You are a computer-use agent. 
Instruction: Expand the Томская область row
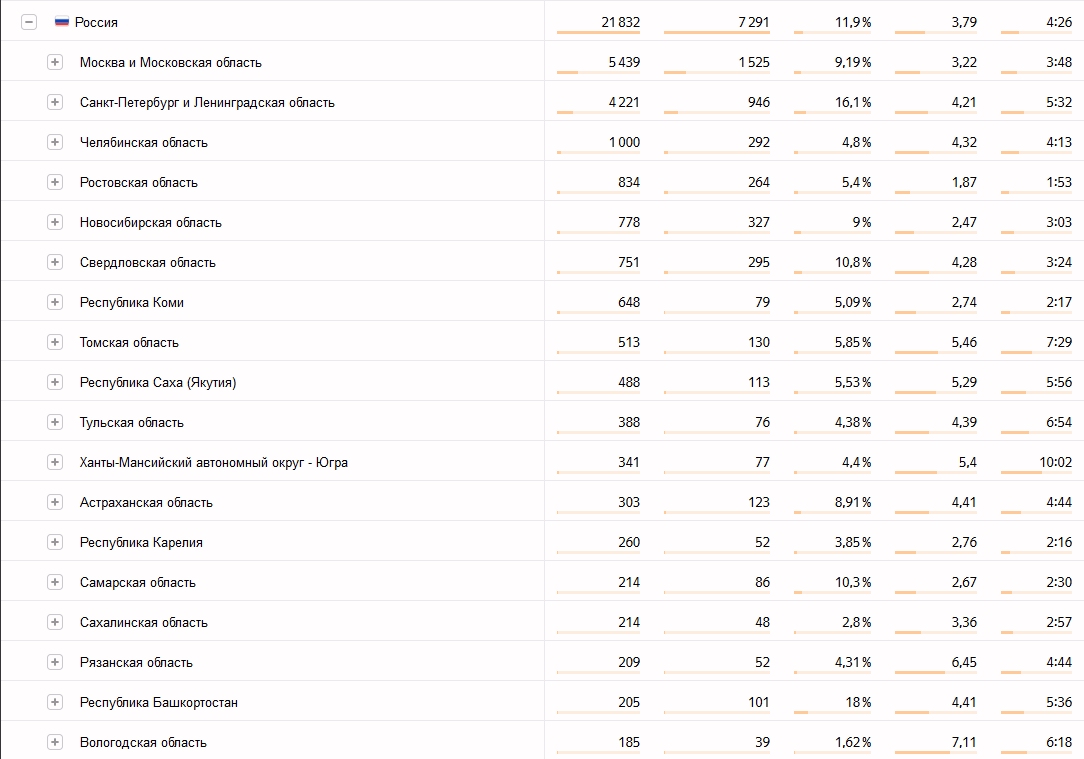55,342
